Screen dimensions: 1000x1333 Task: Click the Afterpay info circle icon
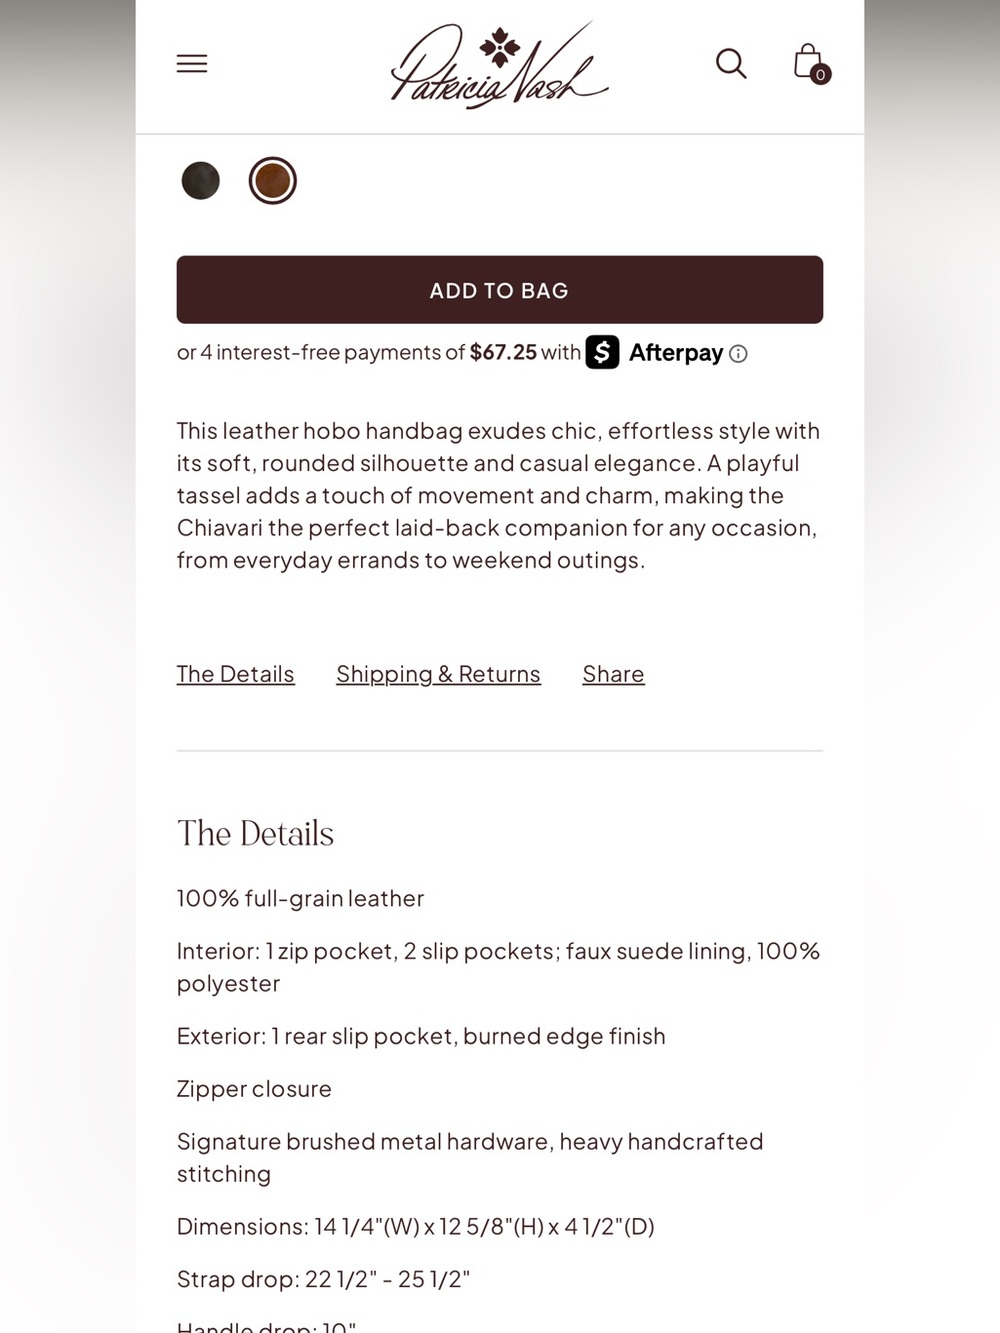(738, 354)
